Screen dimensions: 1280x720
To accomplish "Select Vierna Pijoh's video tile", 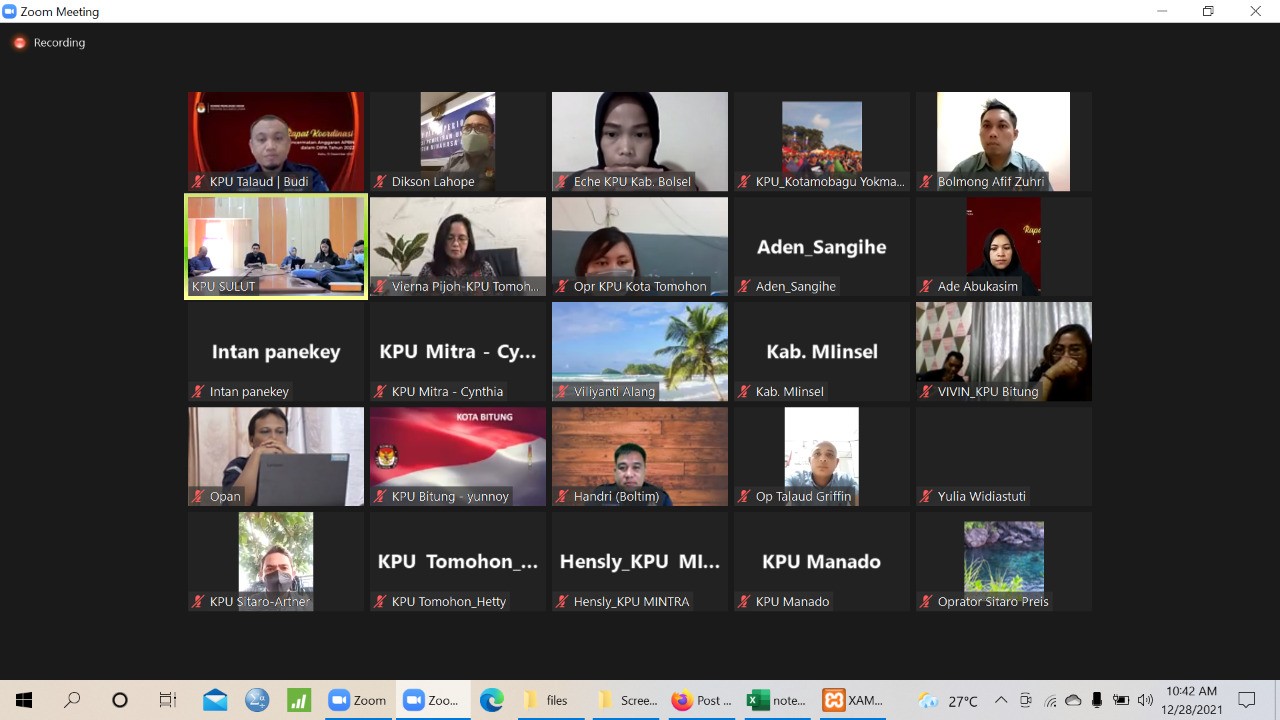I will (x=458, y=245).
